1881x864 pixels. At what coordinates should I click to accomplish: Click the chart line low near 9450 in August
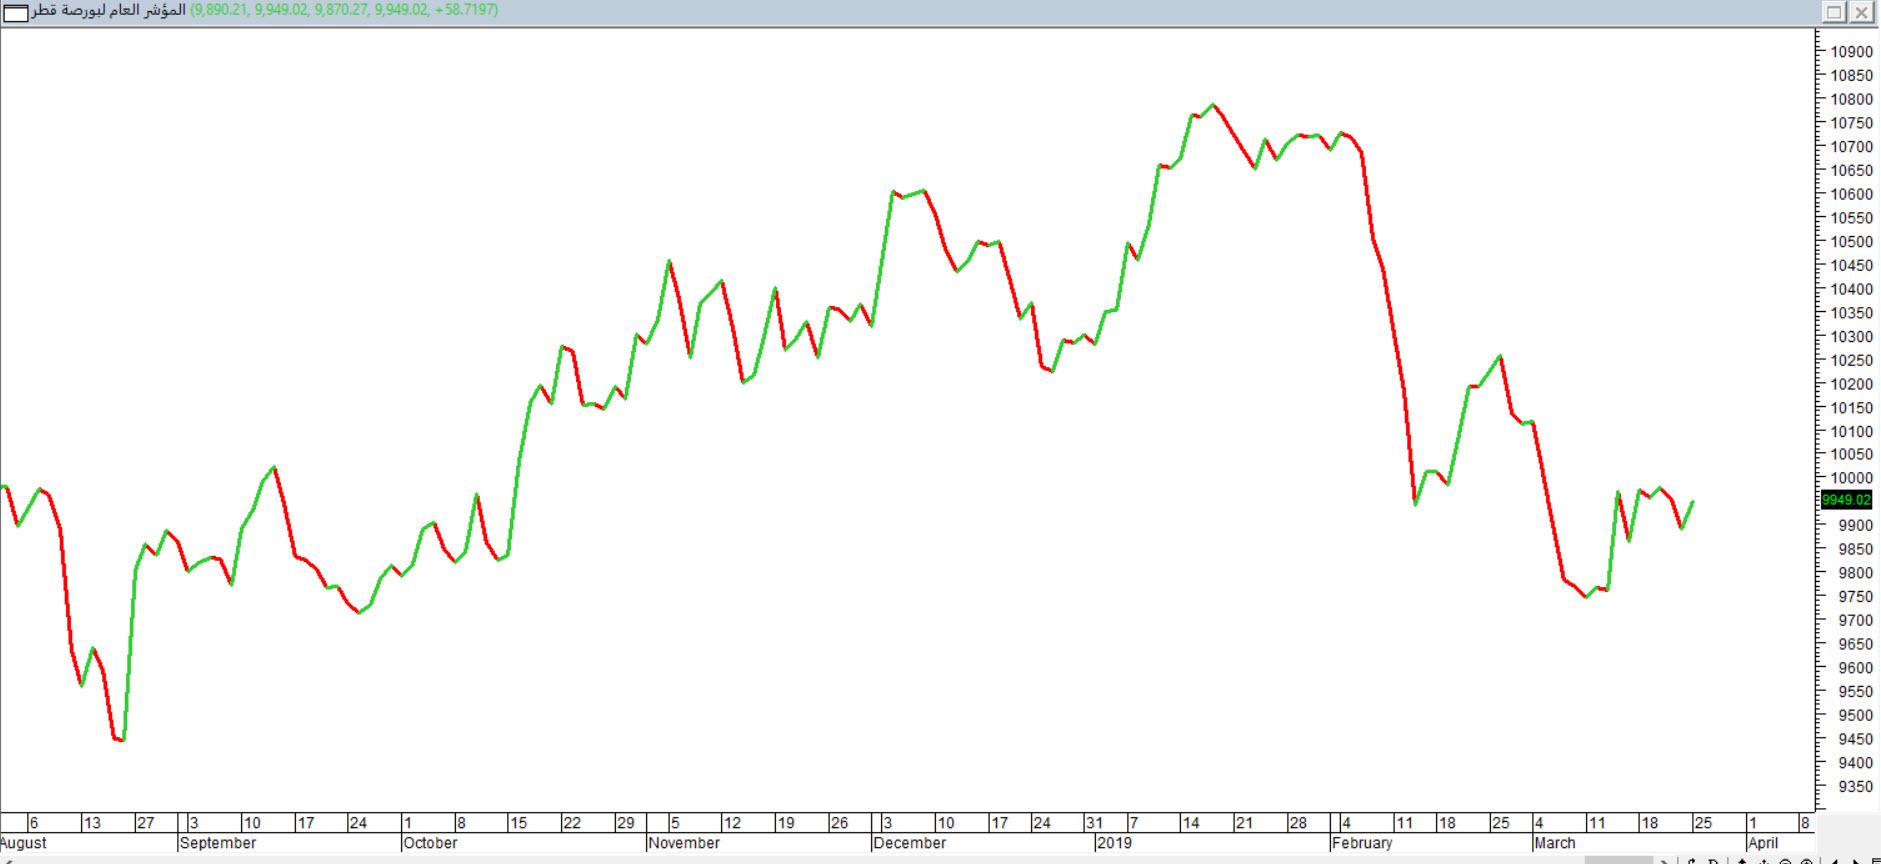(x=120, y=740)
